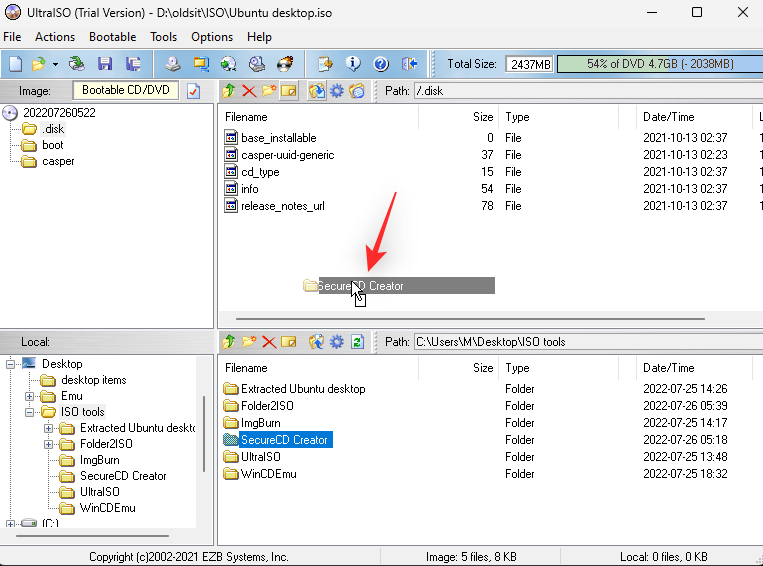Click the hide image tree icon
Image resolution: width=763 pixels, height=566 pixels.
tap(357, 91)
